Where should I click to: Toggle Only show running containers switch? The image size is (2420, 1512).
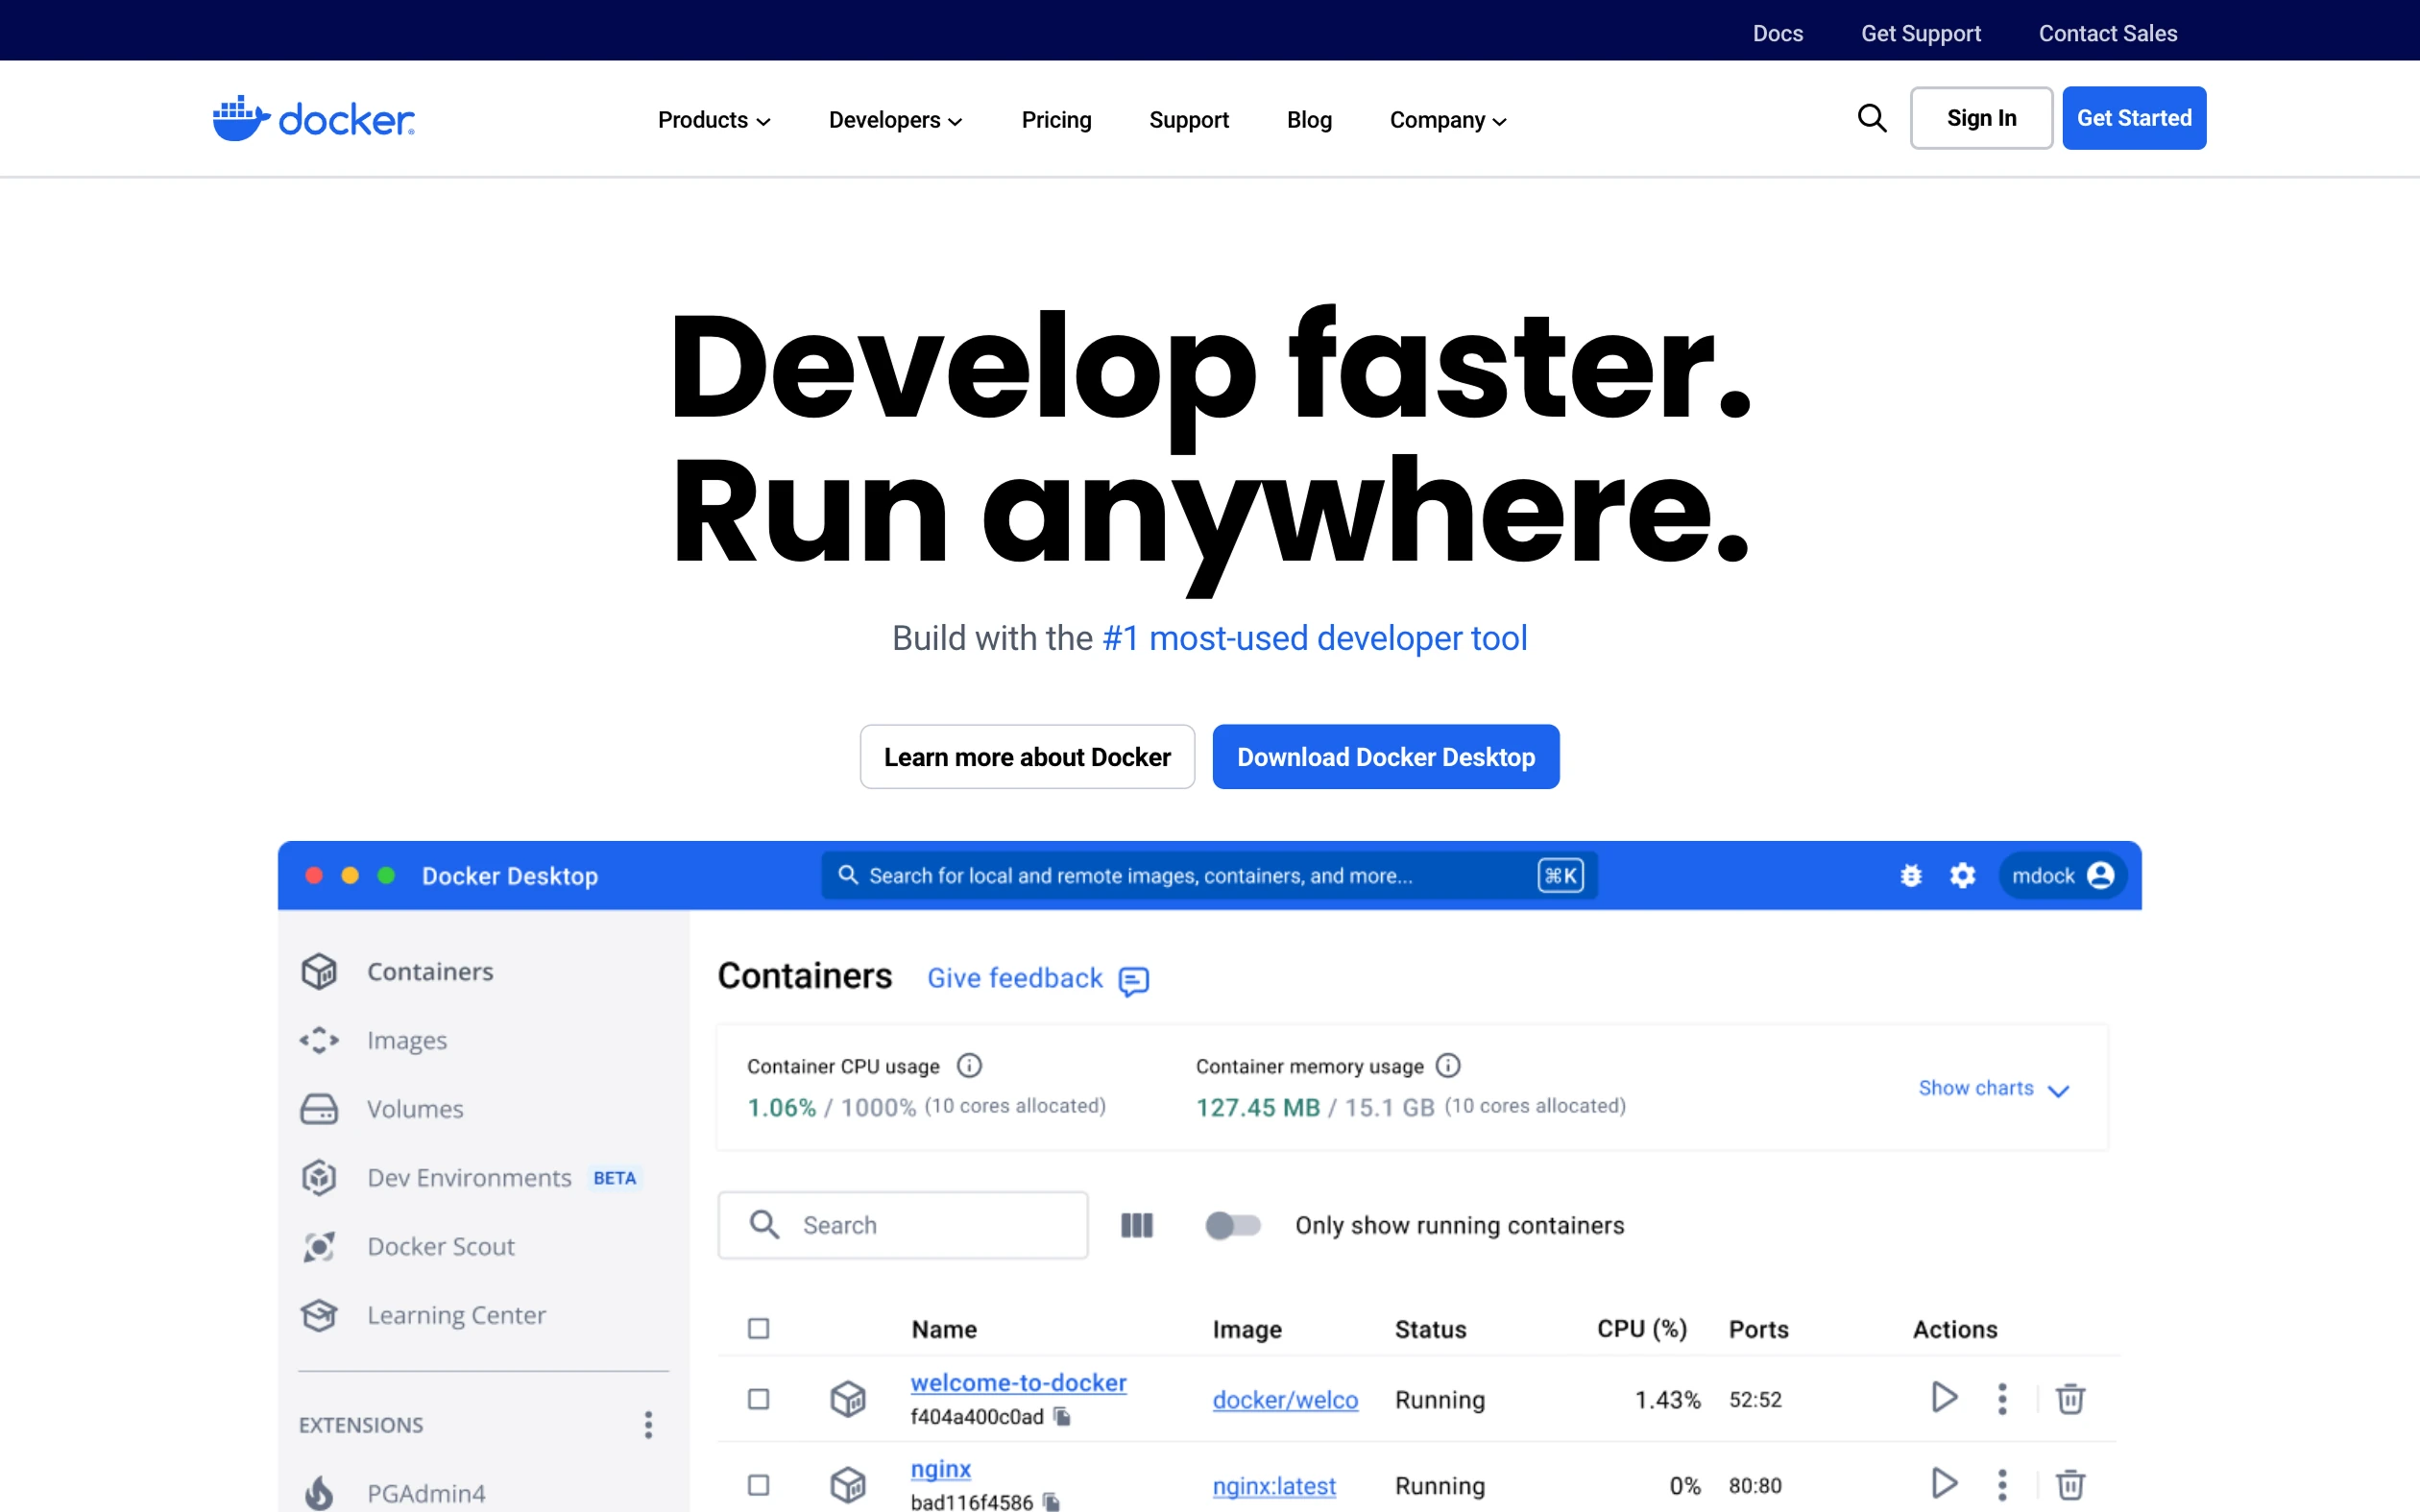[1233, 1225]
